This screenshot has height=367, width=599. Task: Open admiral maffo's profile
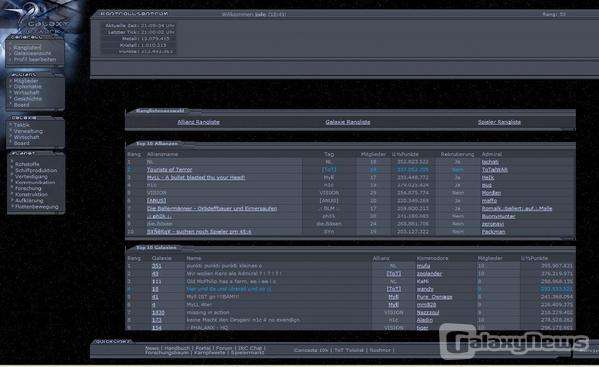click(x=489, y=200)
